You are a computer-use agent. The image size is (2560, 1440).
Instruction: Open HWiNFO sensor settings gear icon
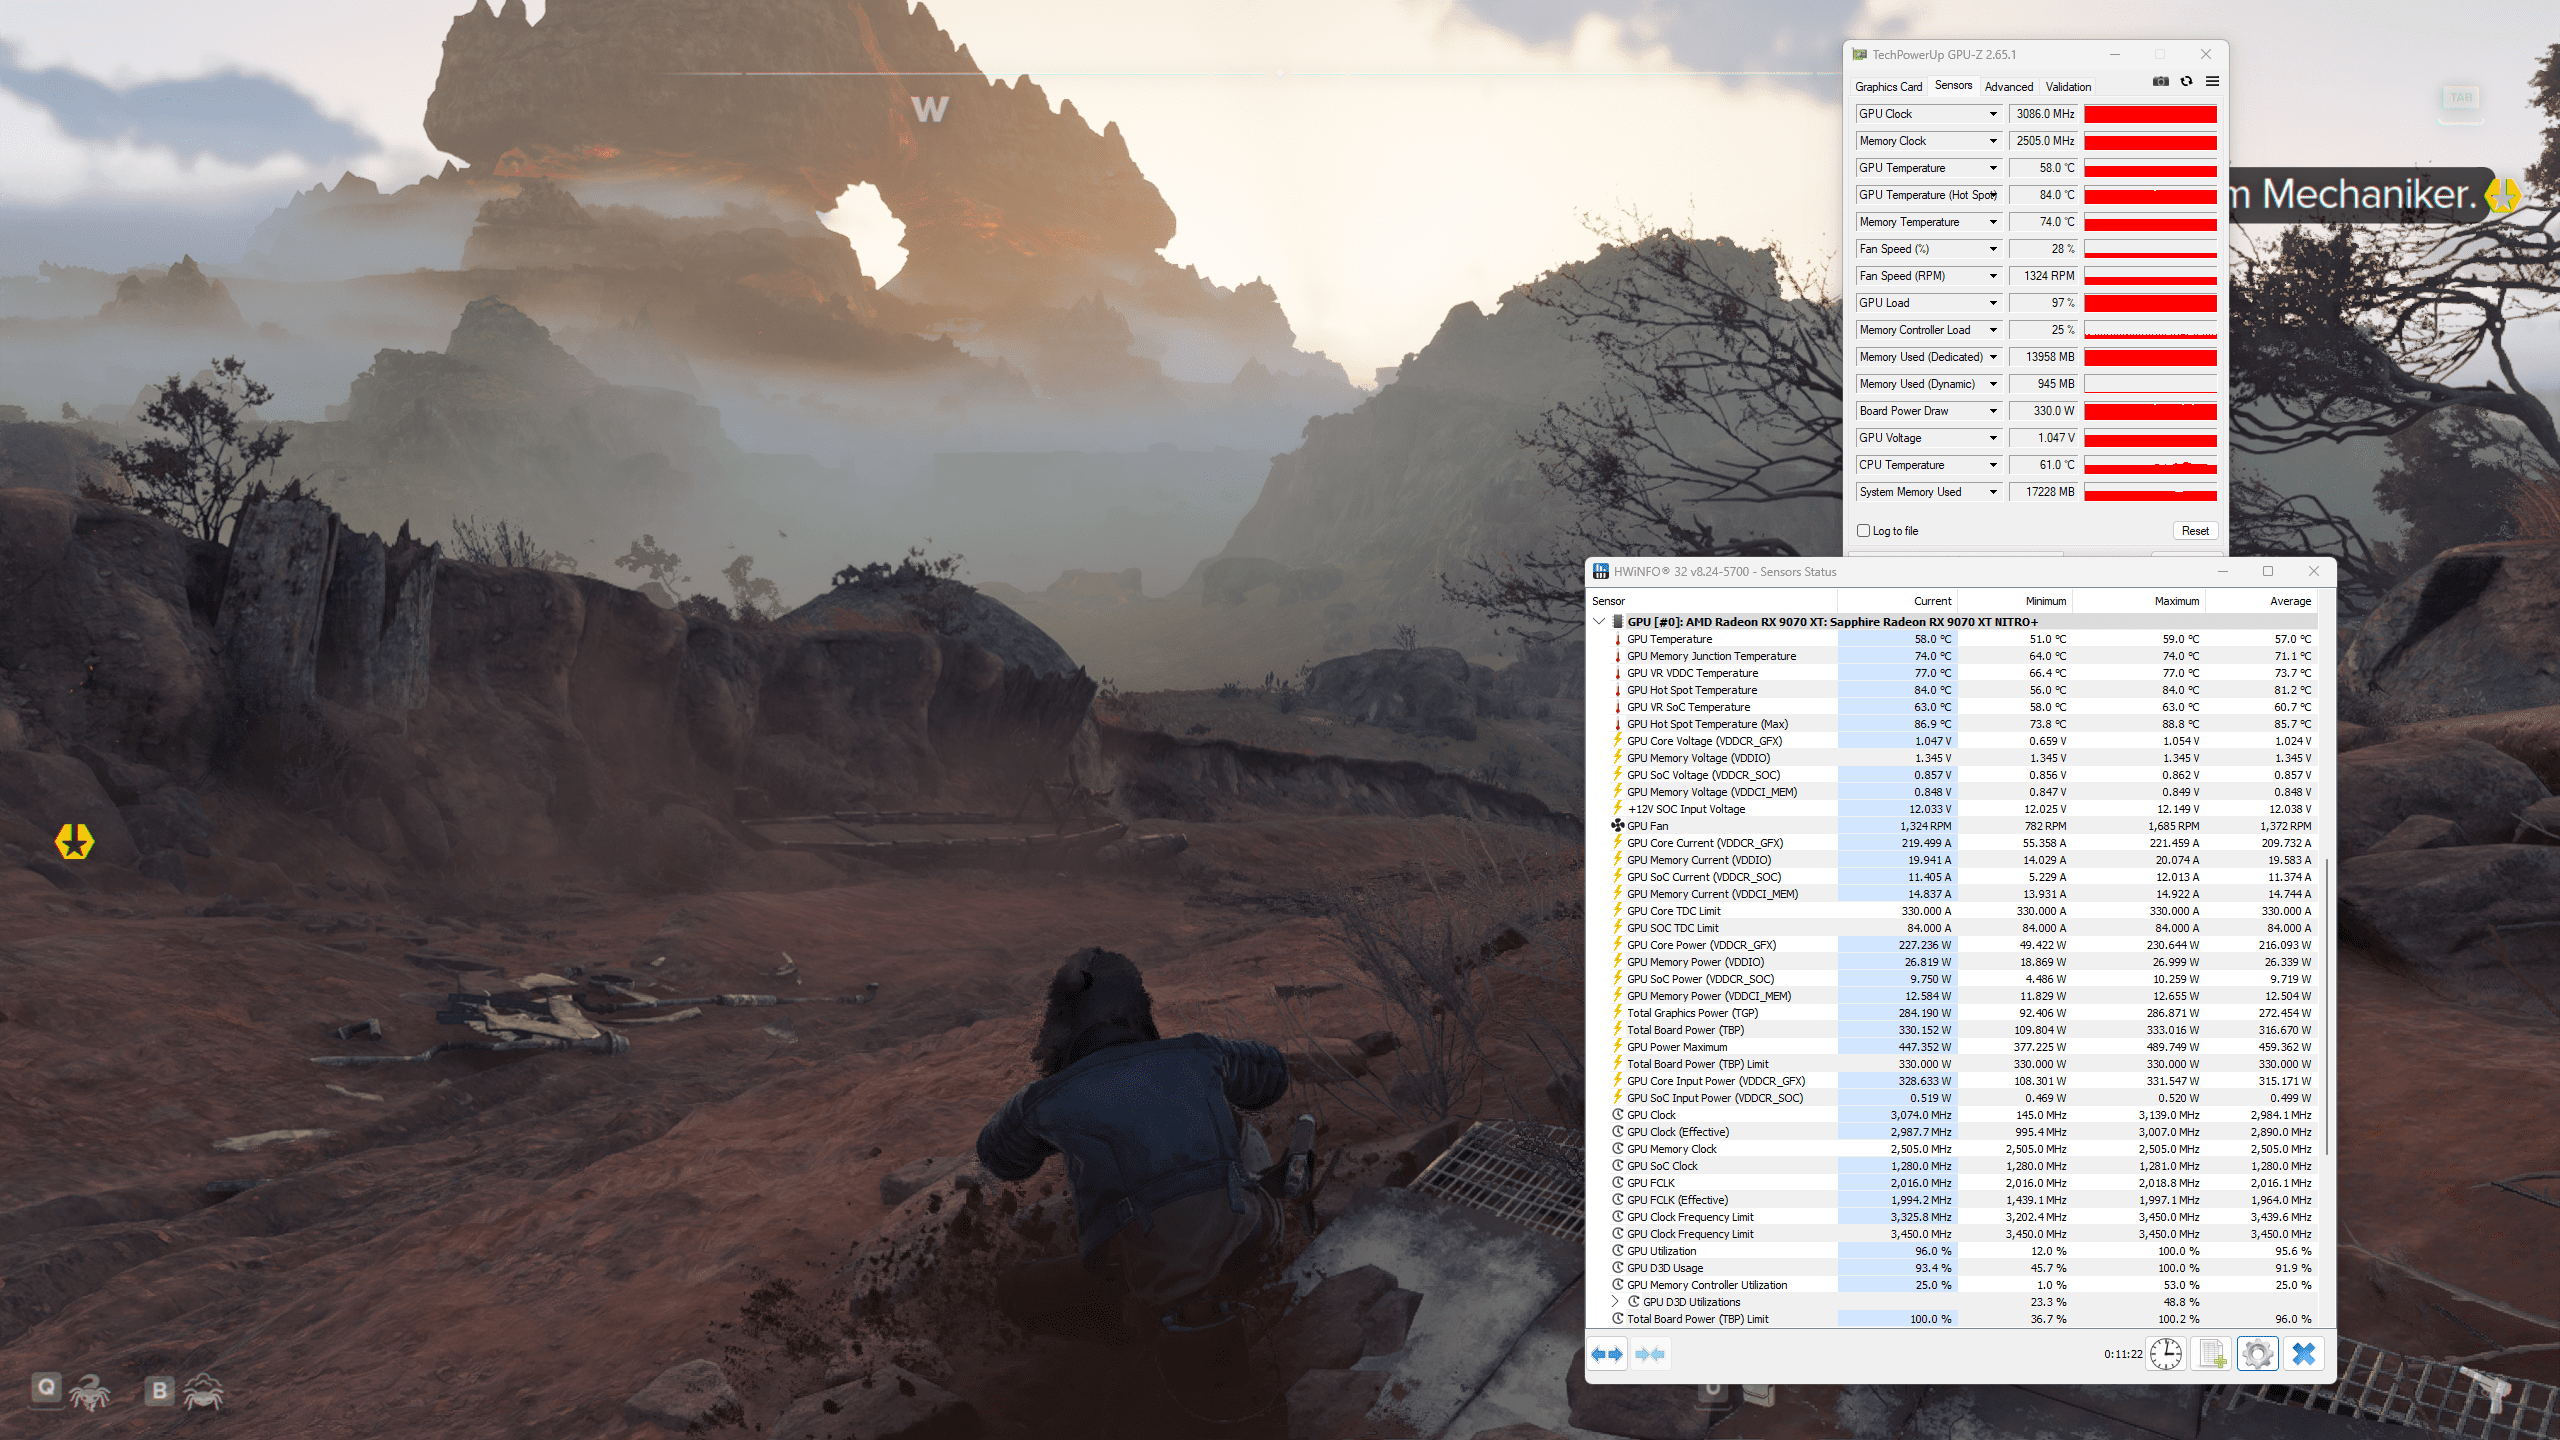(x=2258, y=1354)
